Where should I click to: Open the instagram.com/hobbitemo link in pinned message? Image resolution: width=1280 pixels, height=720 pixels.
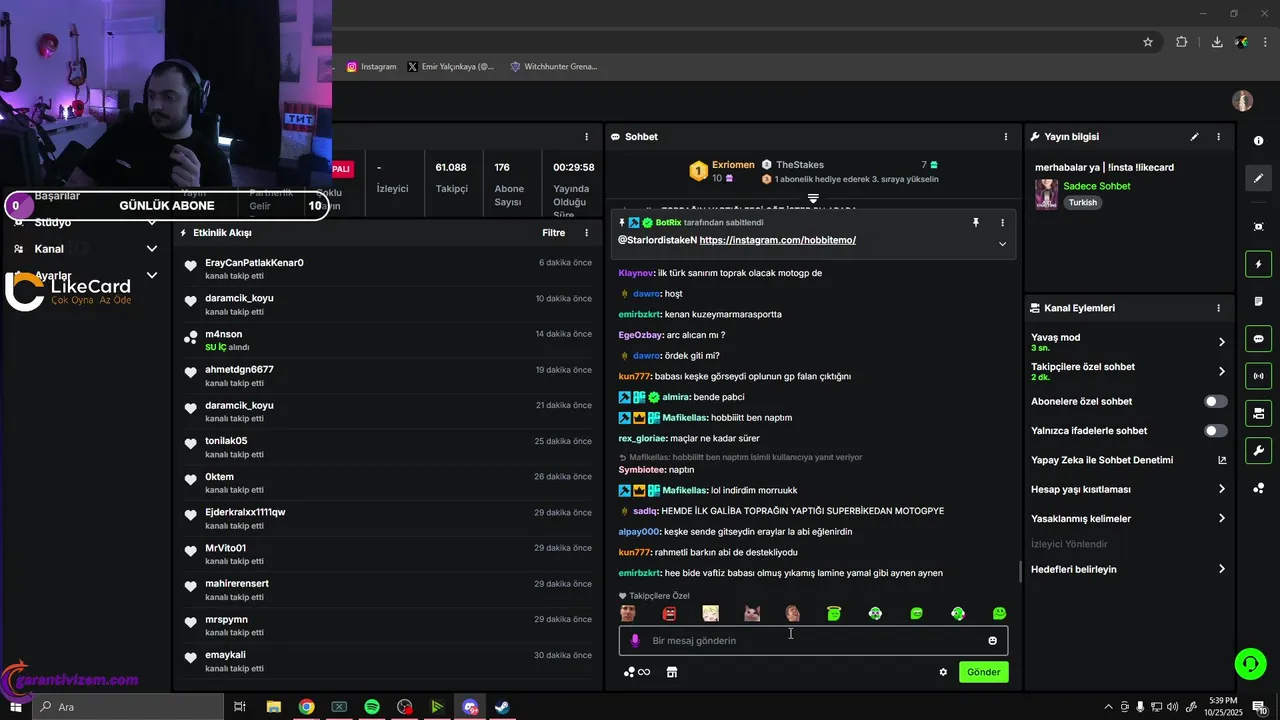777,240
